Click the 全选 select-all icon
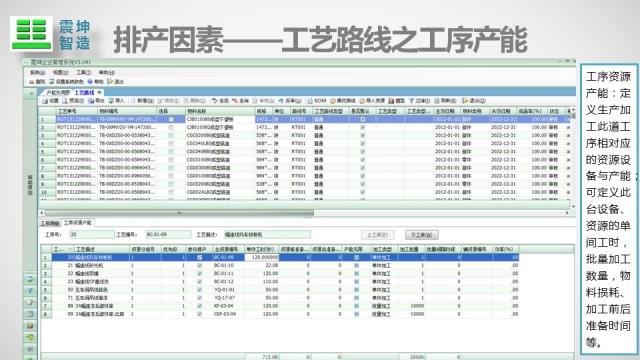 pos(215,100)
